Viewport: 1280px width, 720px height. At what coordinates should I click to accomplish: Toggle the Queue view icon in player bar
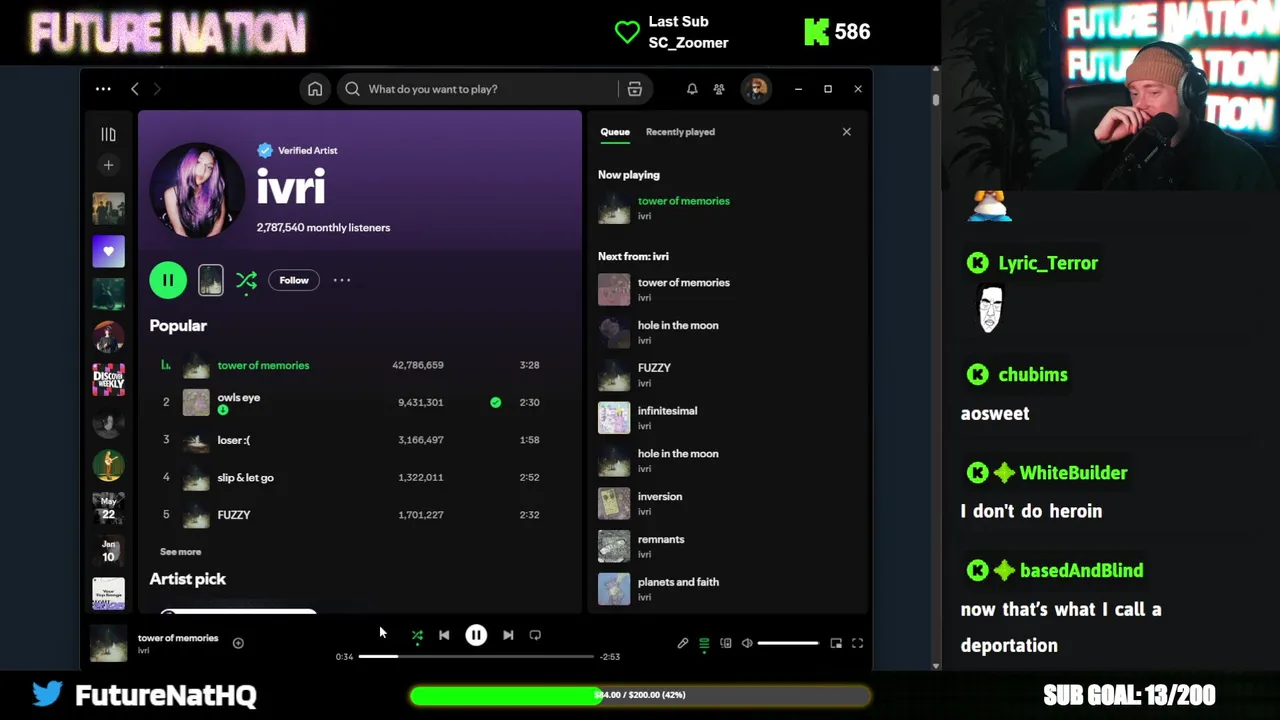[x=704, y=643]
